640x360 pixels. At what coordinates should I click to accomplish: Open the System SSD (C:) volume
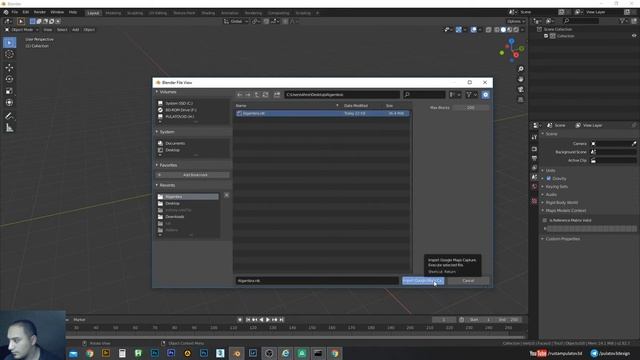179,103
